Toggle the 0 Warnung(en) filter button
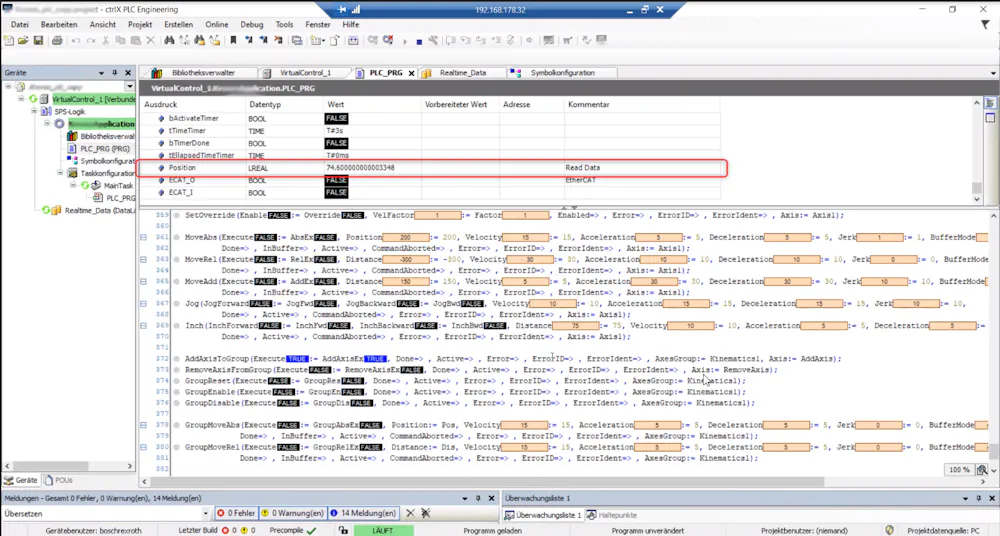Viewport: 1000px width, 536px height. click(x=293, y=513)
